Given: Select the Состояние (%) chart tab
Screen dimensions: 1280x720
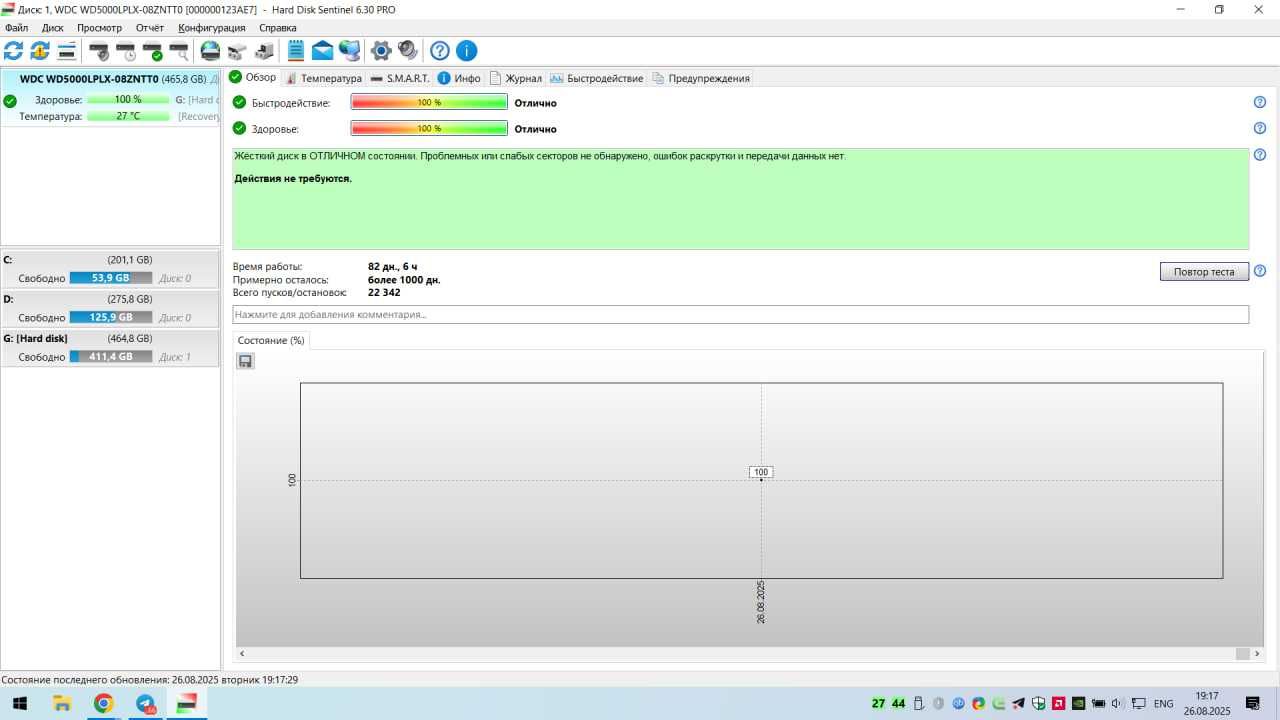Looking at the screenshot, I should (271, 340).
